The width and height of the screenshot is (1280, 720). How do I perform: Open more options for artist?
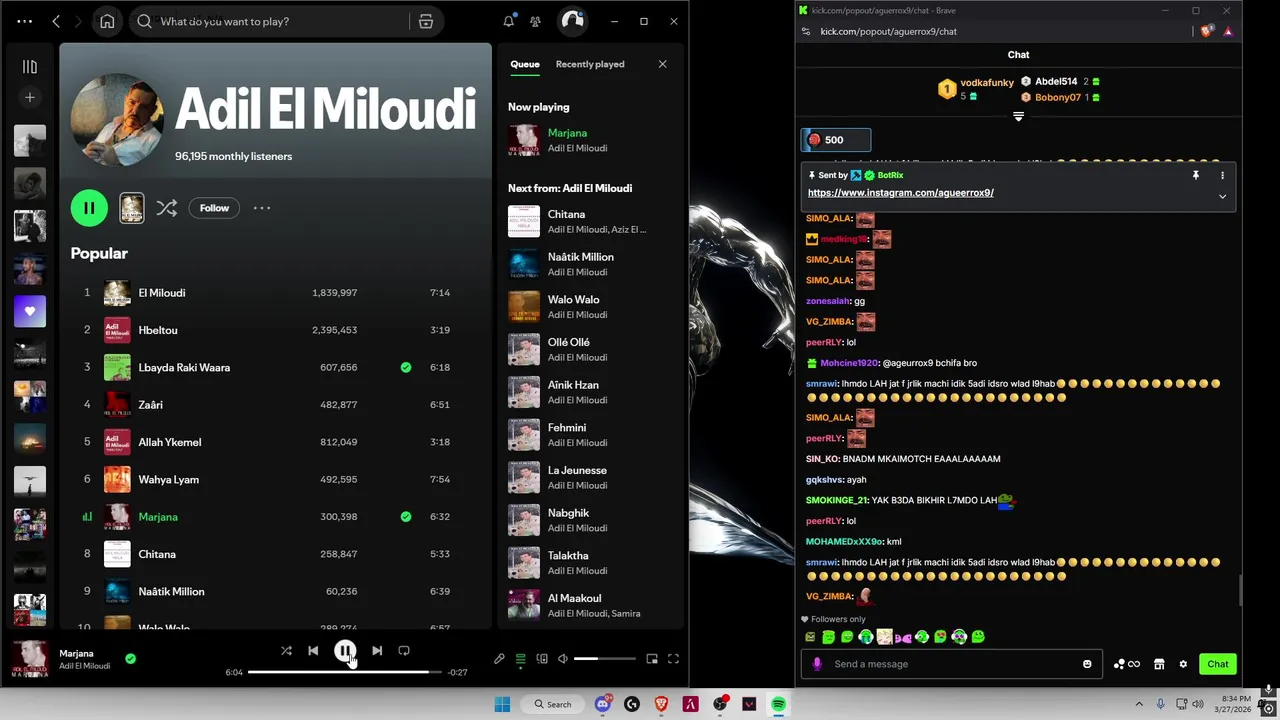[x=262, y=208]
